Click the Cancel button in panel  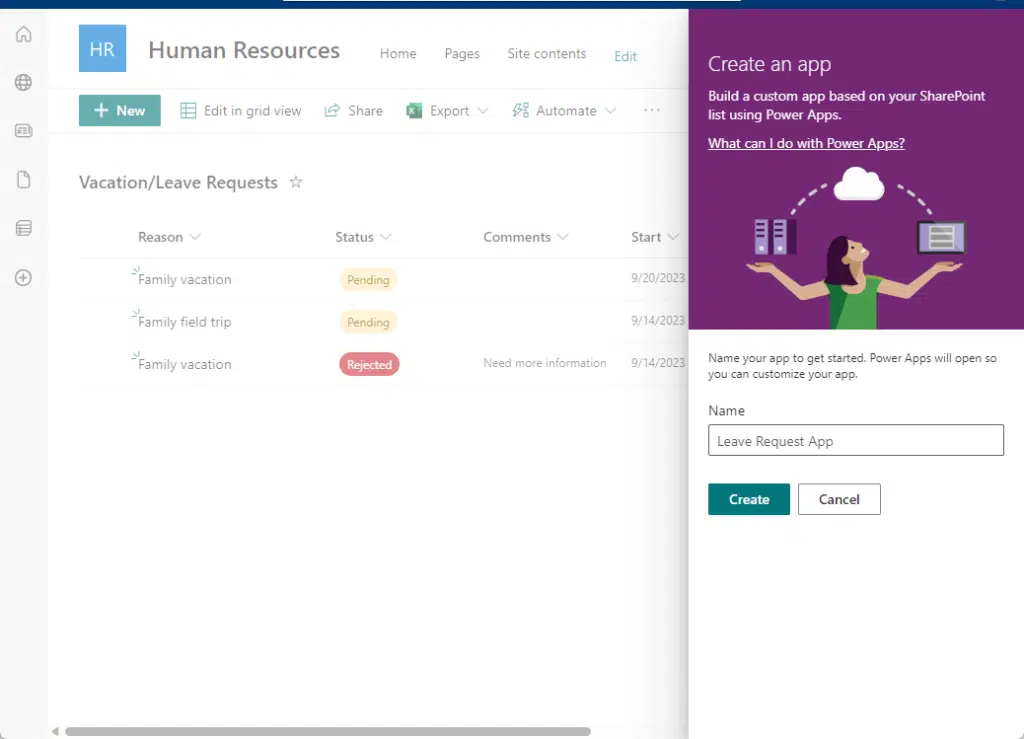(x=839, y=499)
